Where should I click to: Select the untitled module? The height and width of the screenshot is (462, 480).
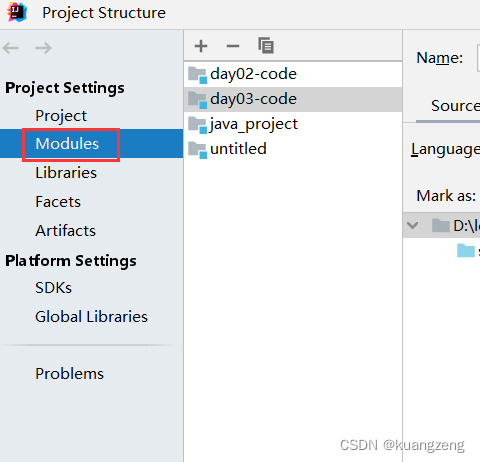(x=293, y=149)
